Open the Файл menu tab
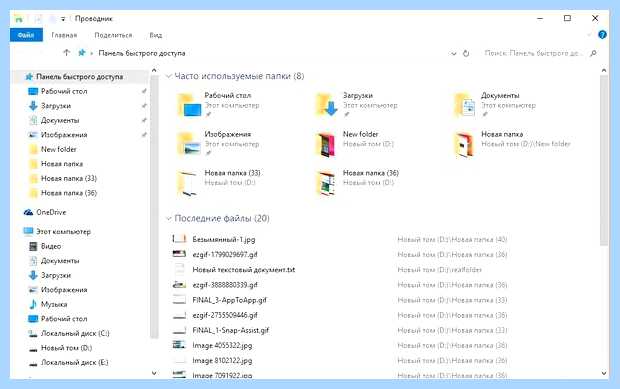Image resolution: width=620 pixels, height=389 pixels. tap(26, 35)
